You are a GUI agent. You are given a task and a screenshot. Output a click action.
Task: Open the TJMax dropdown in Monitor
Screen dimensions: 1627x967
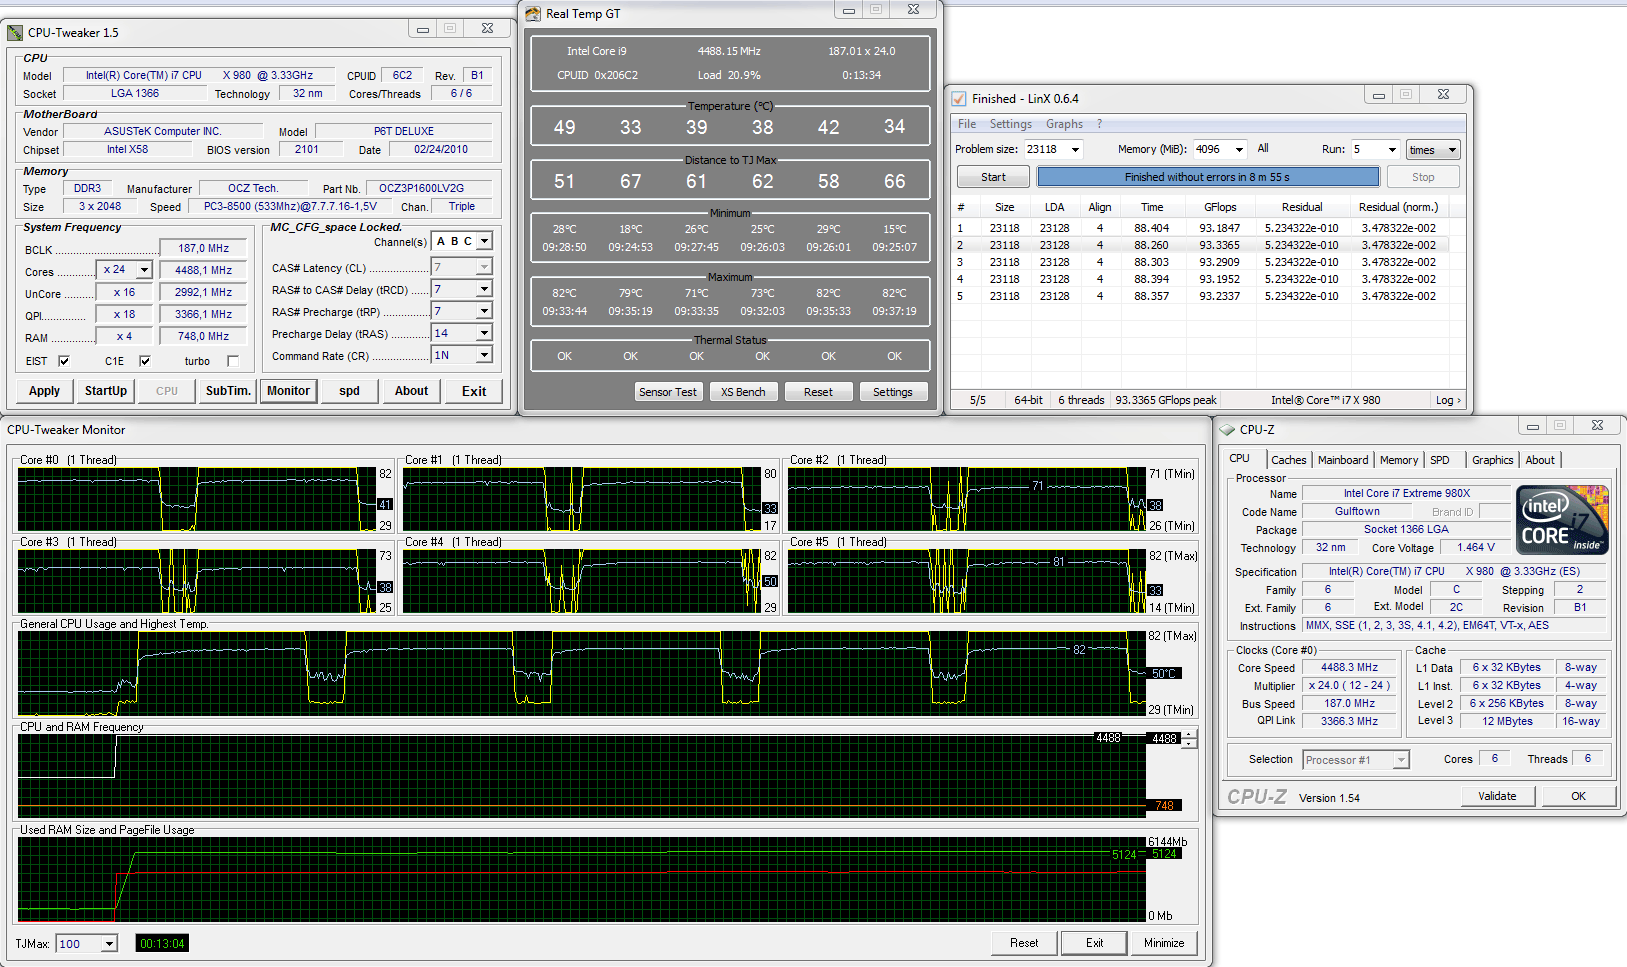[x=109, y=943]
